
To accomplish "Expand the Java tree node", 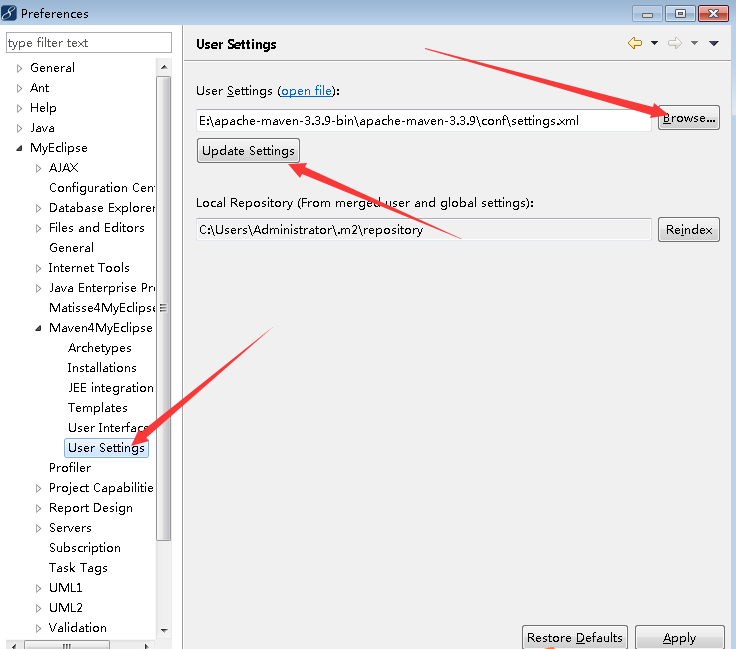I will click(x=19, y=128).
